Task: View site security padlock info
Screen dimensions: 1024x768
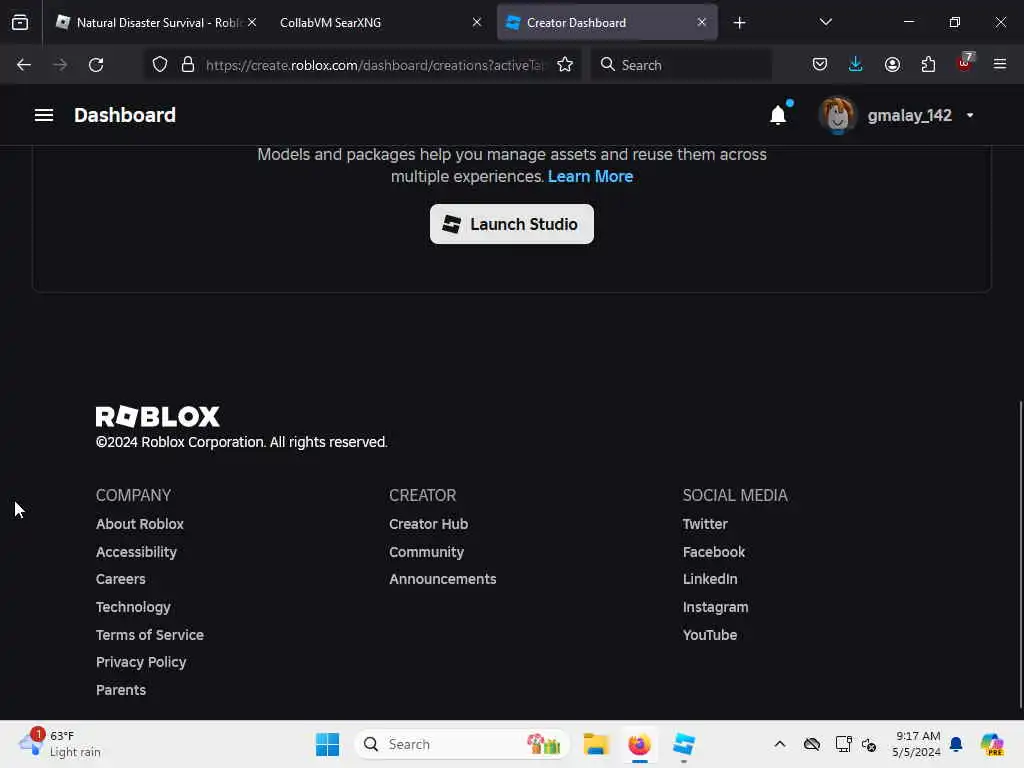Action: point(188,65)
